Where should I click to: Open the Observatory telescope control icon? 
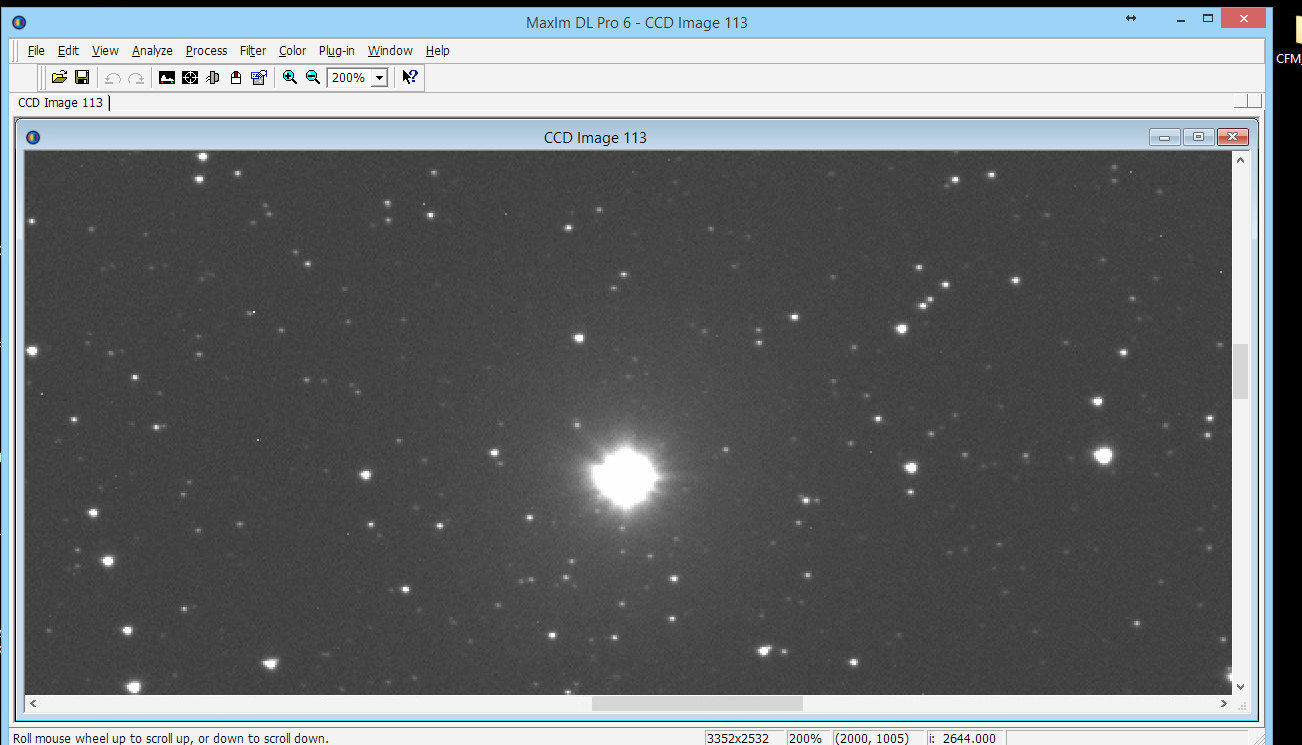click(213, 77)
